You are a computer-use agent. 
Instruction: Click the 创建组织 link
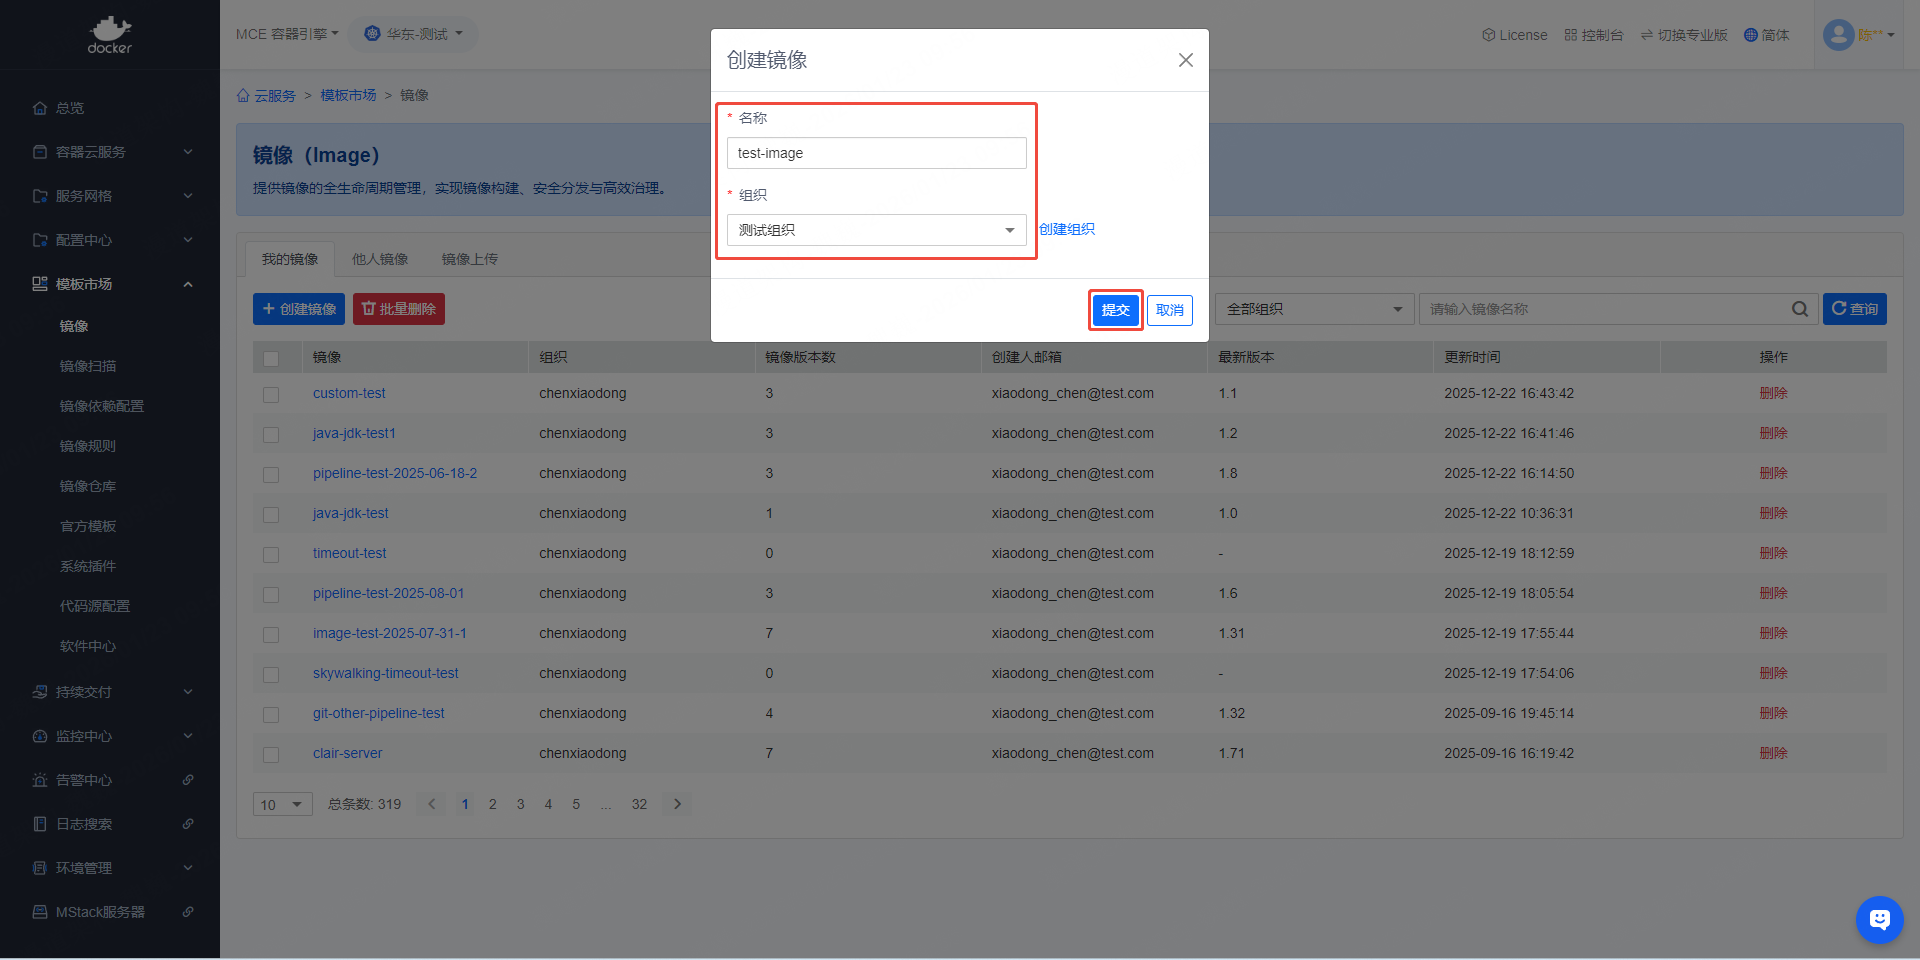[x=1066, y=229]
